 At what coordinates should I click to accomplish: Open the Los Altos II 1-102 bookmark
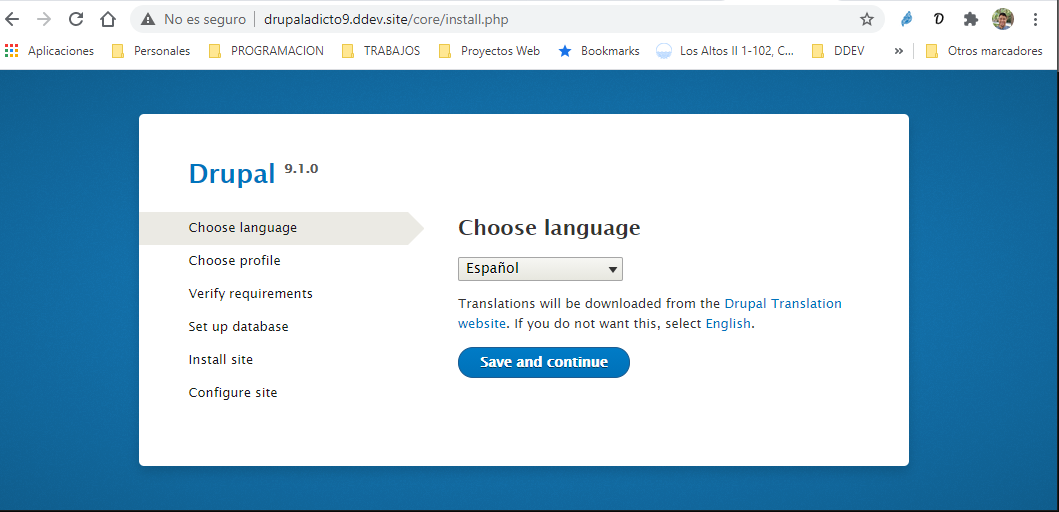[x=725, y=51]
